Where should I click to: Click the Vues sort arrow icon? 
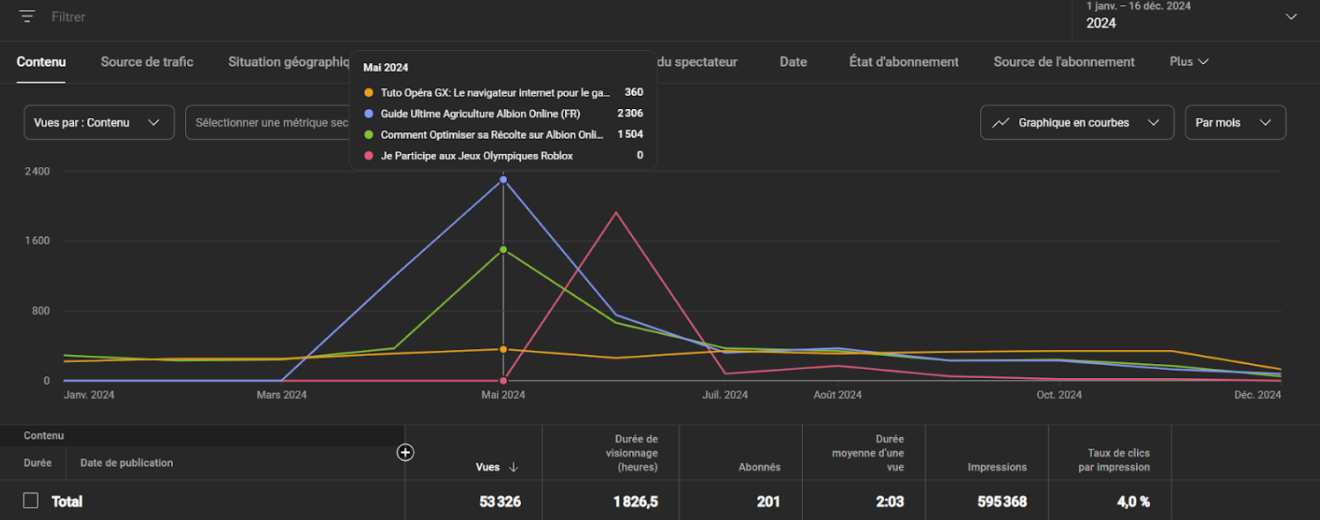click(514, 467)
